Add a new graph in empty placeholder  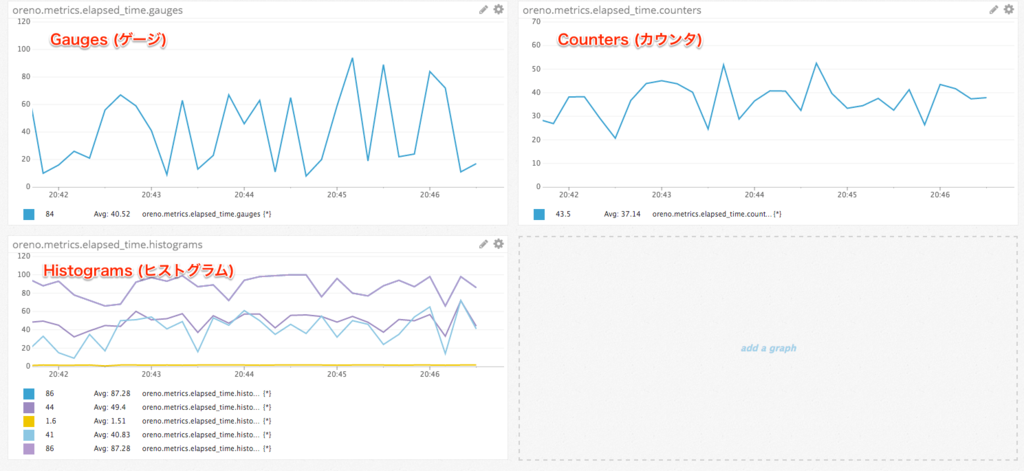click(x=768, y=348)
